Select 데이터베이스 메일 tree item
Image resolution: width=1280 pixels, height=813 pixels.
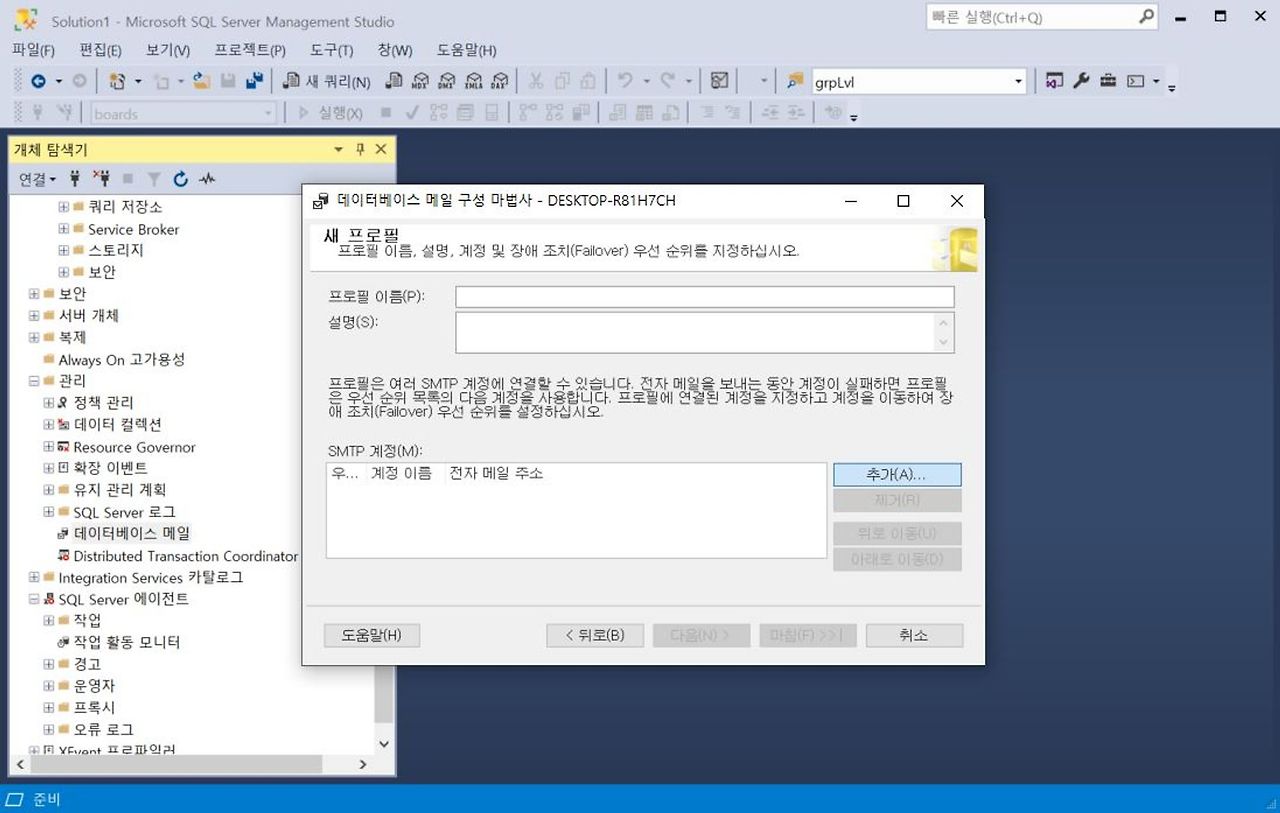[131, 534]
